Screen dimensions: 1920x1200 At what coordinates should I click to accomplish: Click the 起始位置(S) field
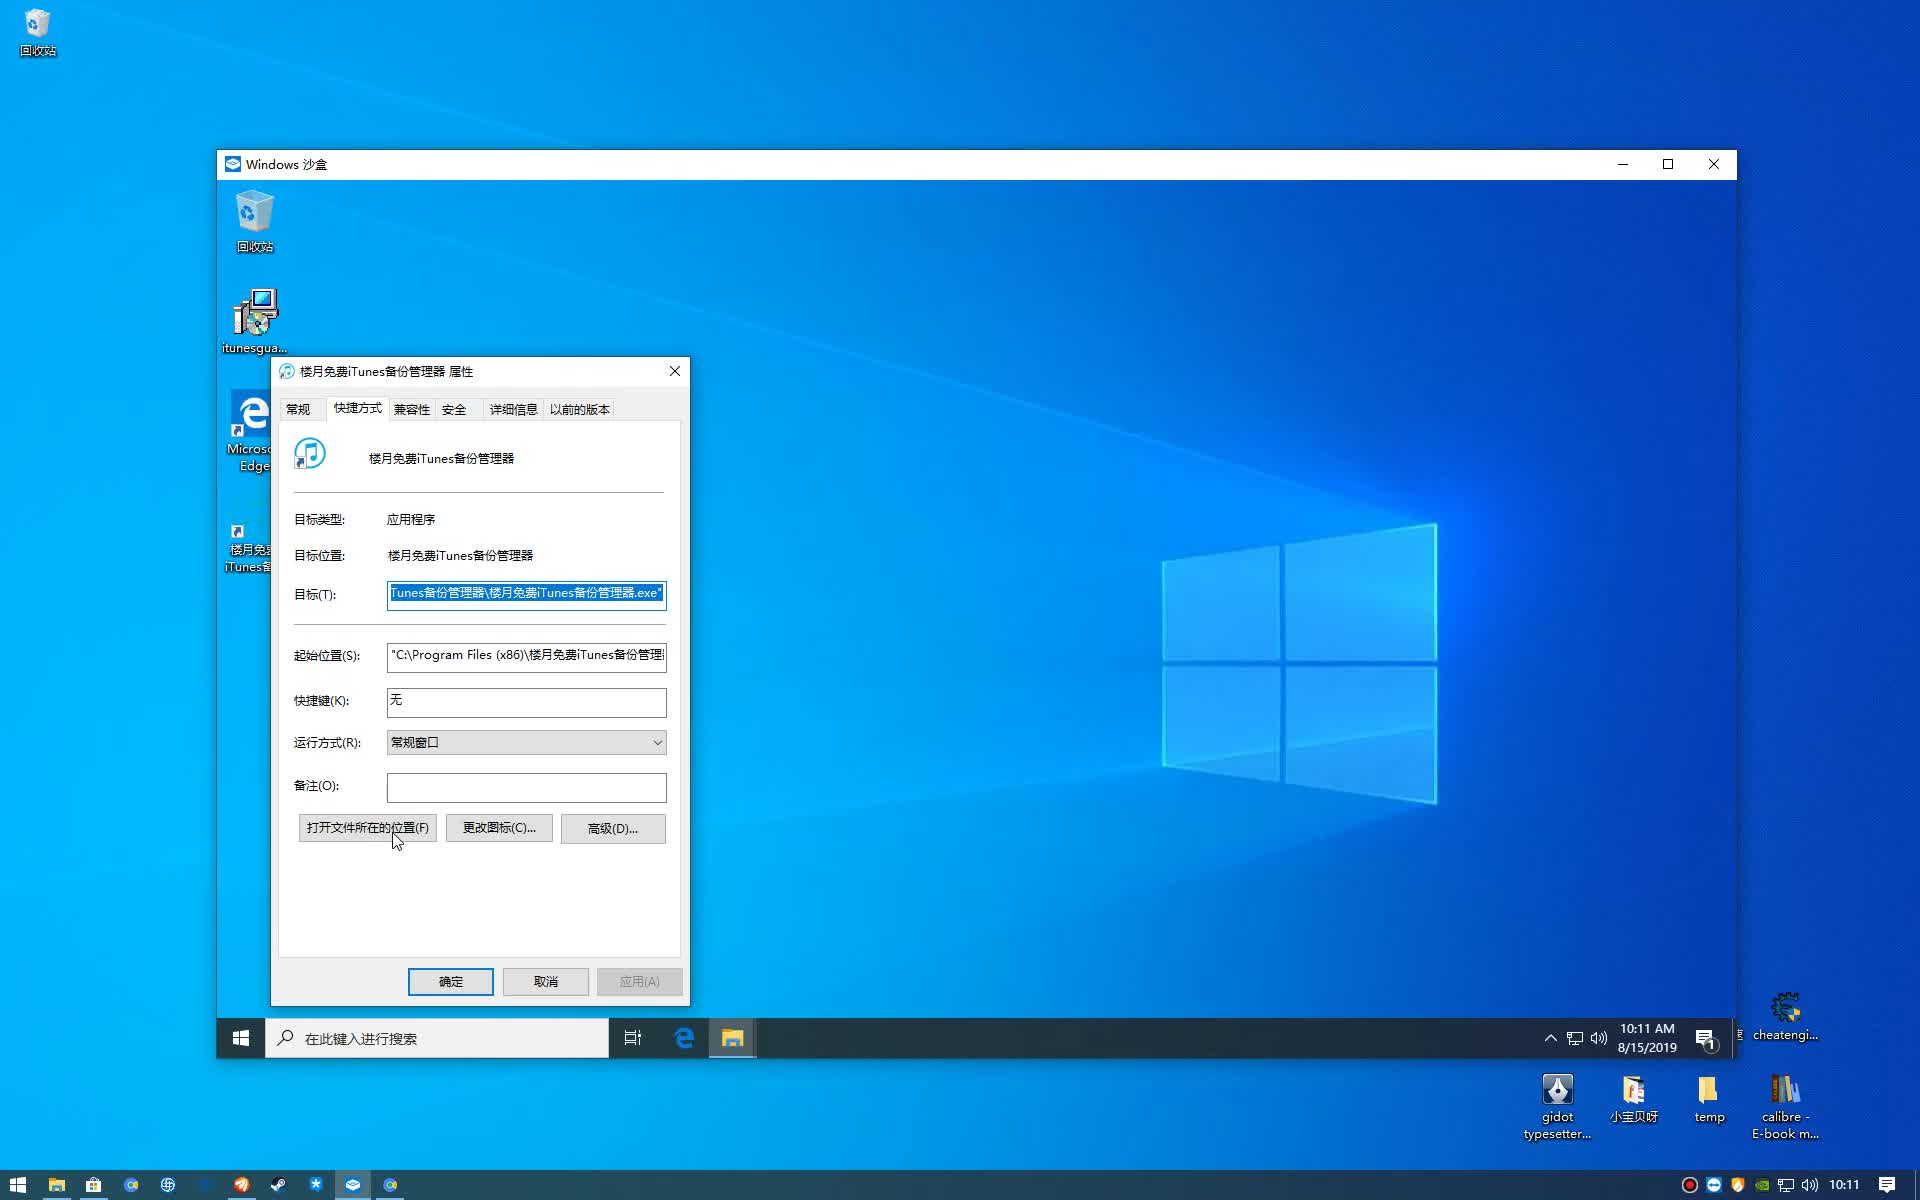(526, 656)
